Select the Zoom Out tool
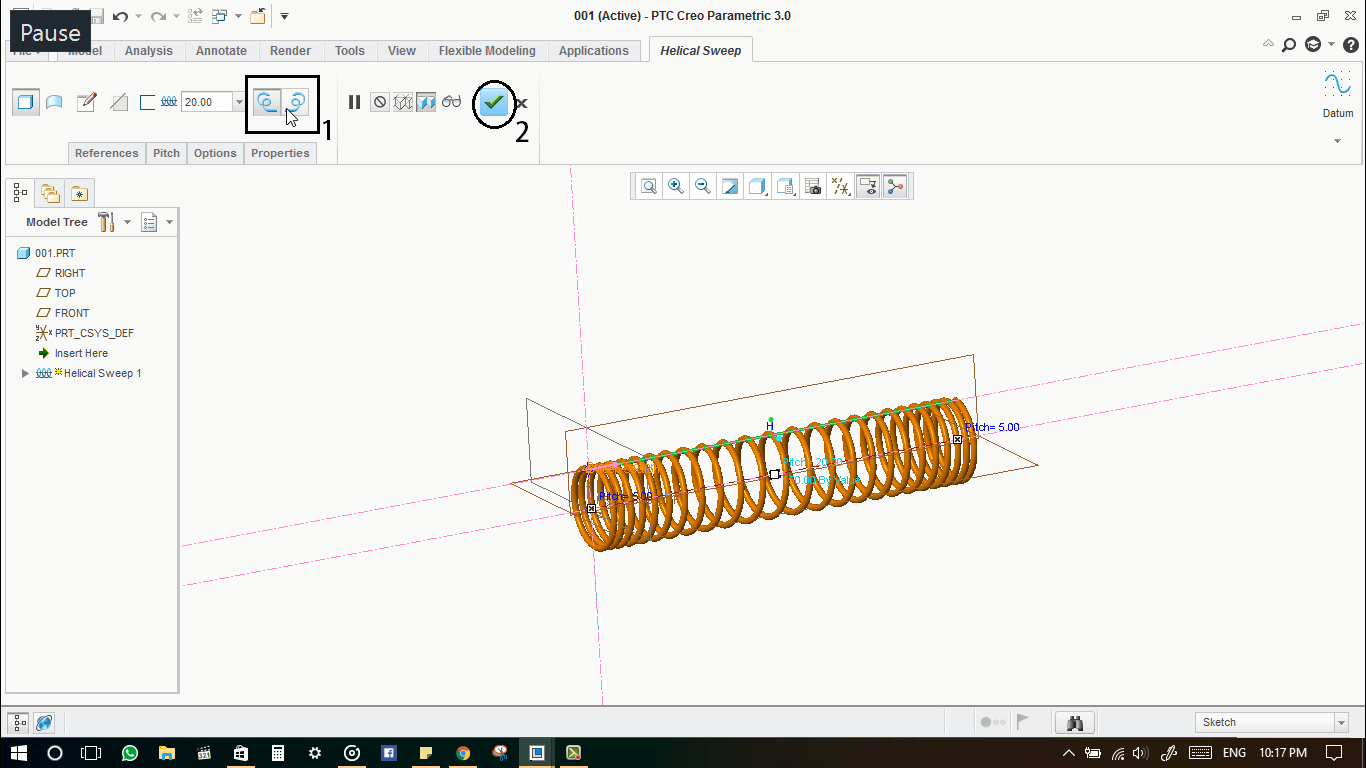 pyautogui.click(x=703, y=186)
